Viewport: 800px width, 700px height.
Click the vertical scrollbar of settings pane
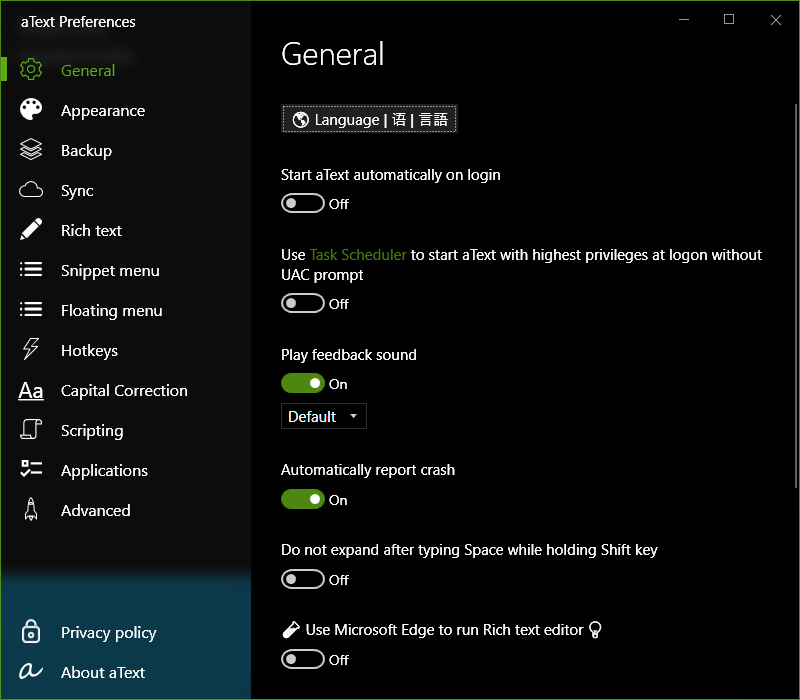point(796,296)
